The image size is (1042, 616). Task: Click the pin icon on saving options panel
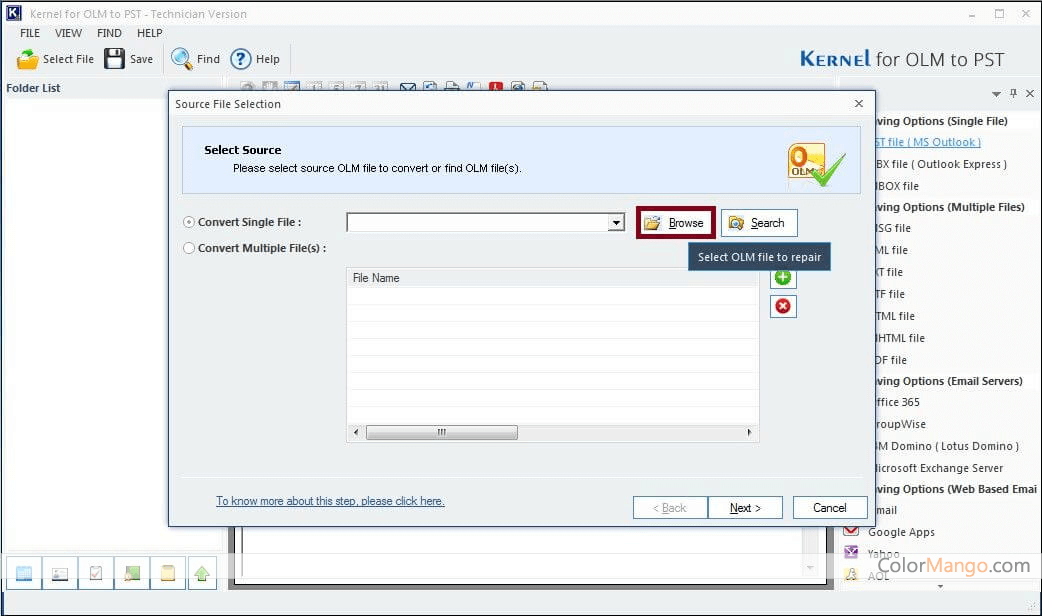point(1013,94)
